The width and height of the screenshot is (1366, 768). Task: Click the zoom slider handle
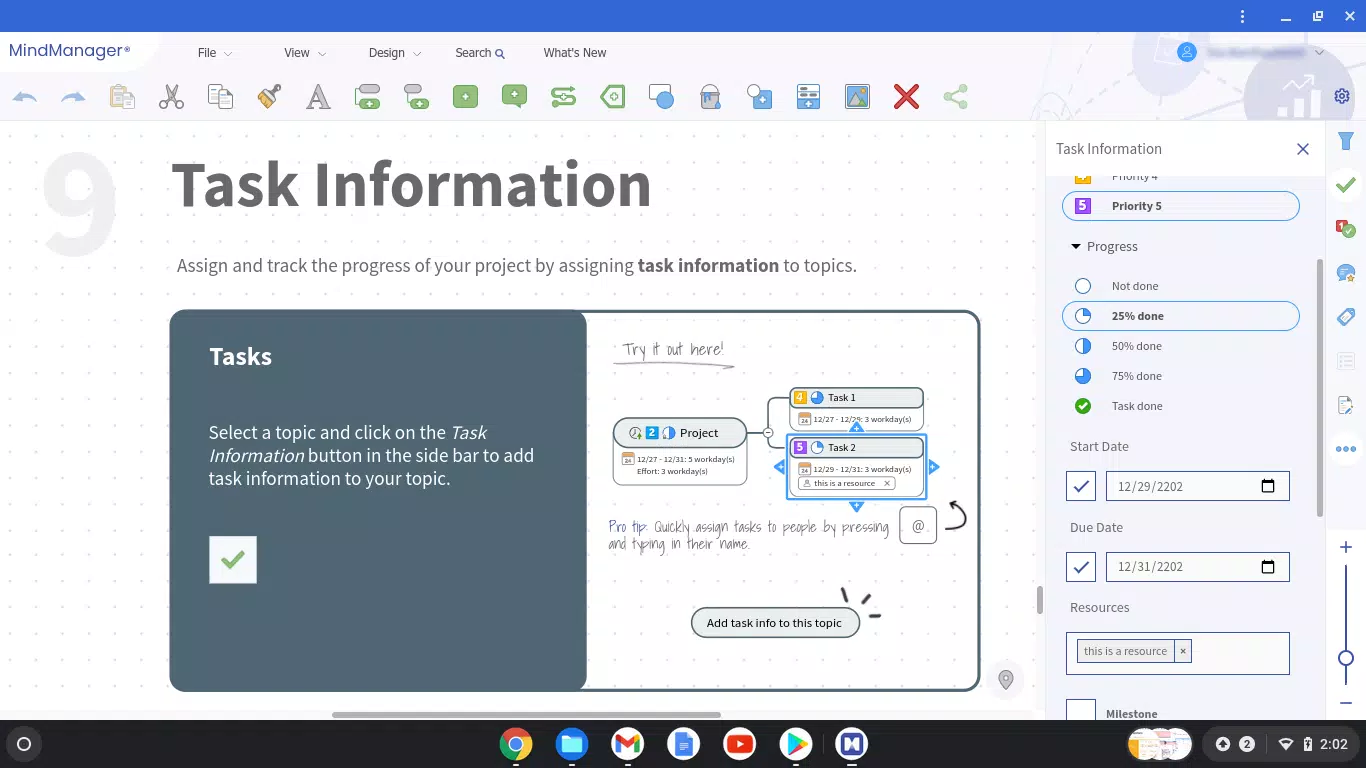click(1346, 658)
